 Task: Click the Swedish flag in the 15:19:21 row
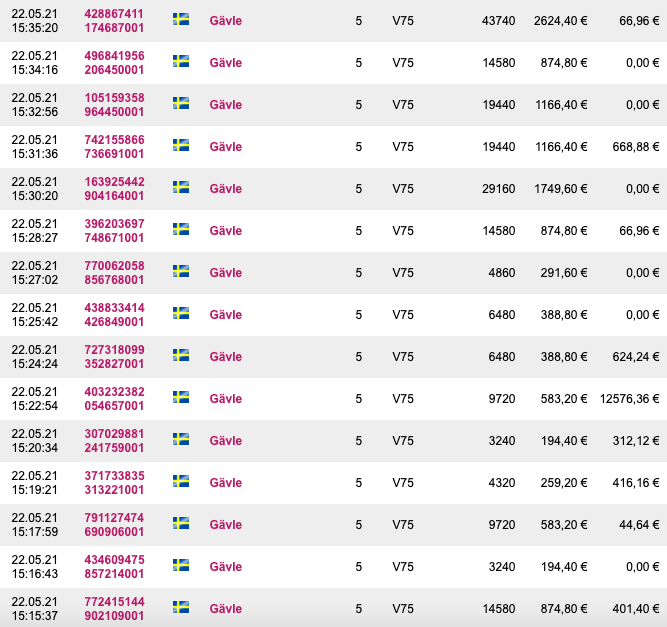(181, 481)
